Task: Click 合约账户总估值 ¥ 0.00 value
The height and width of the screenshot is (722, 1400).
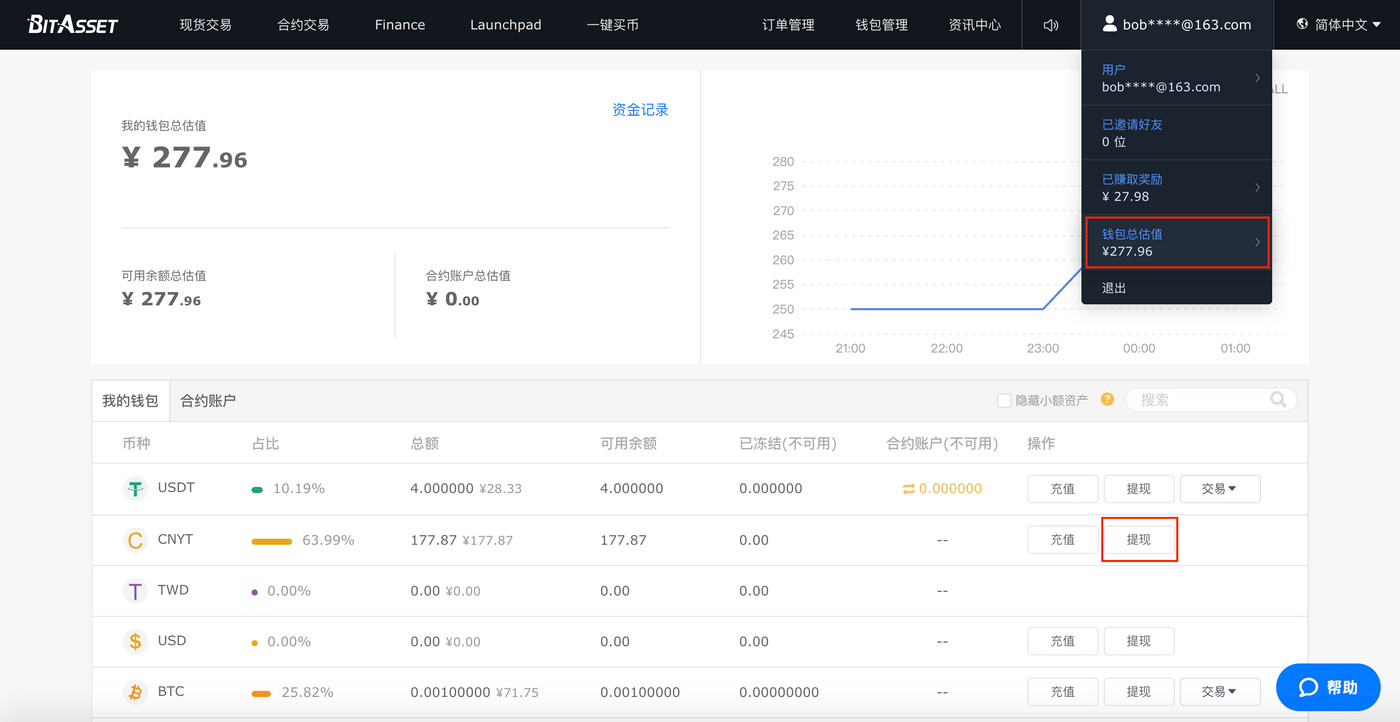Action: (453, 299)
